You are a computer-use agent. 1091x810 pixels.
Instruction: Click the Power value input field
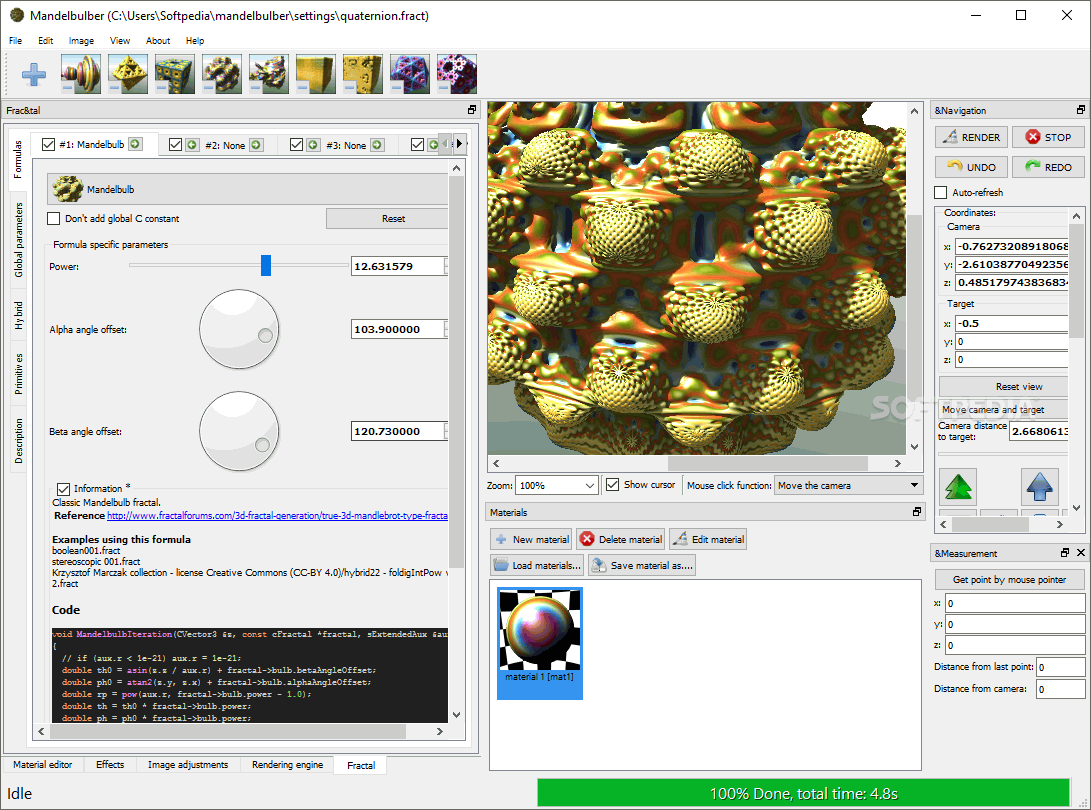398,266
